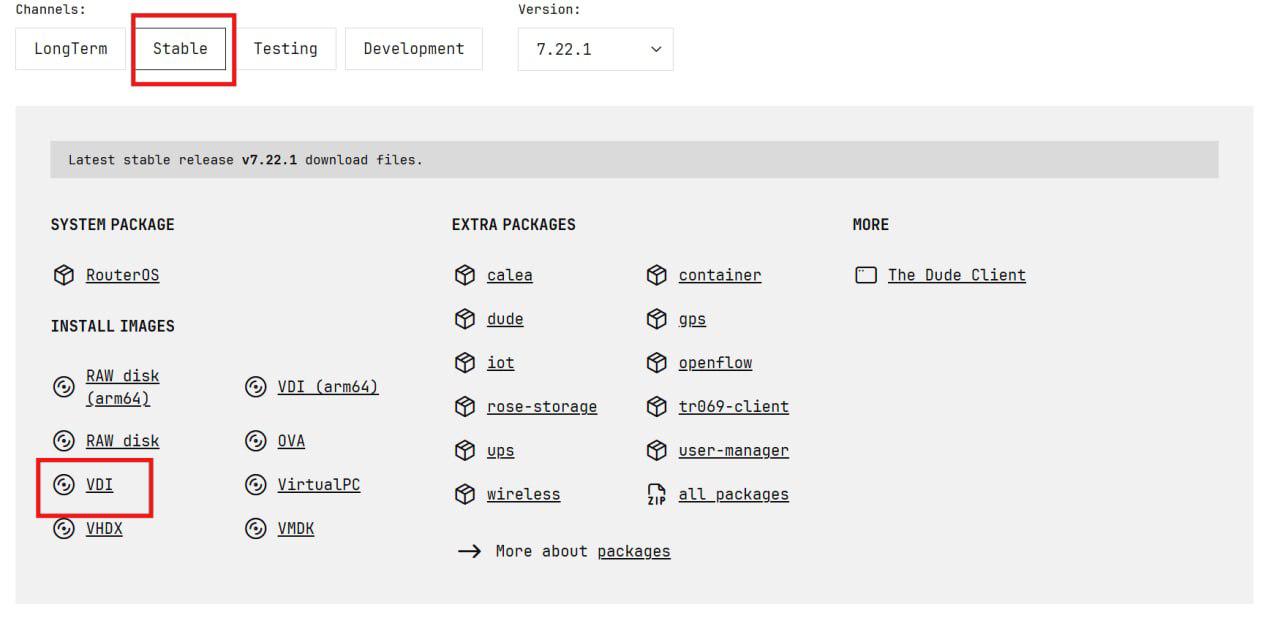This screenshot has width=1280, height=623.
Task: Click the disc icon beside VMDK
Action: (256, 529)
